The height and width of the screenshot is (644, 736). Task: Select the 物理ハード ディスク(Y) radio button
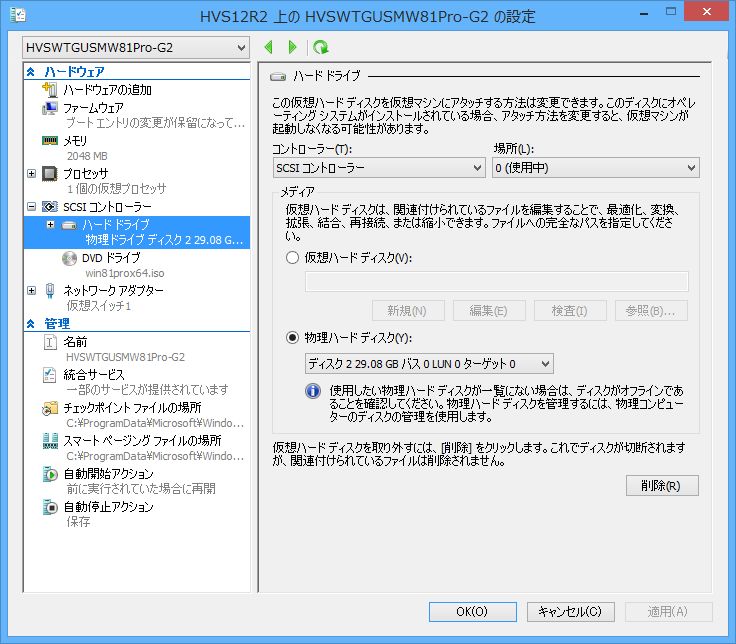point(292,337)
